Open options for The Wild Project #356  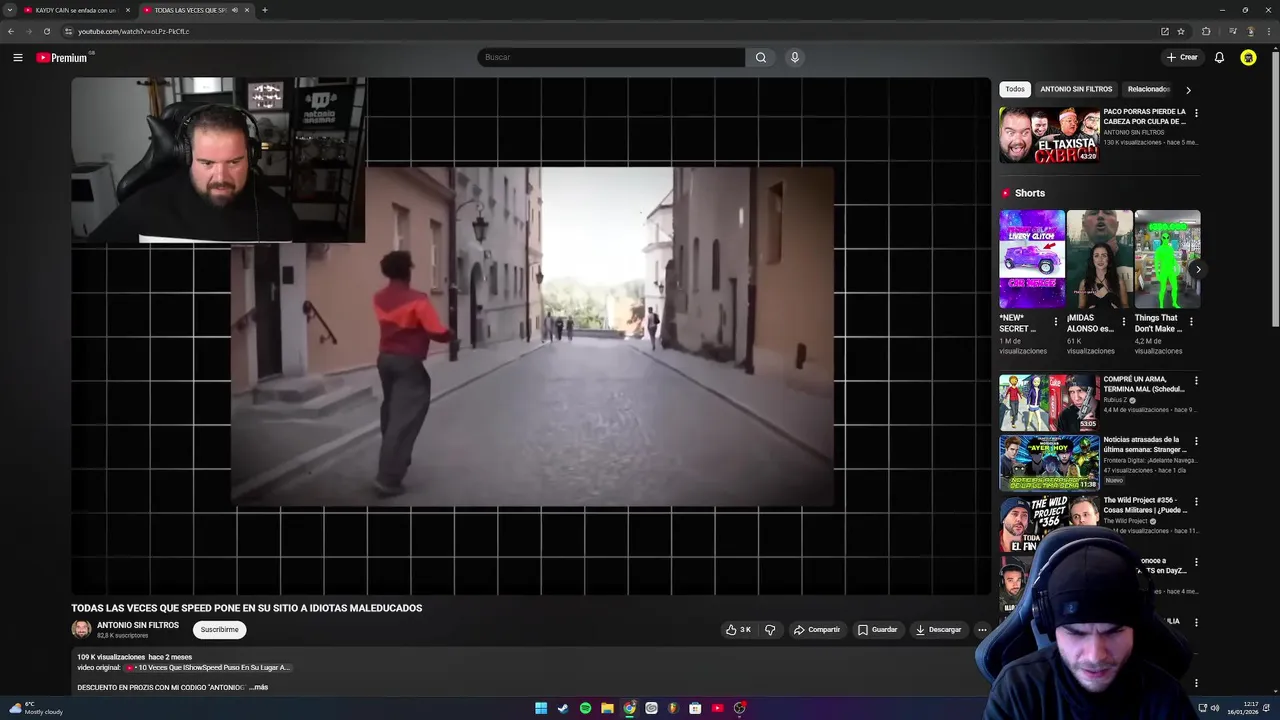[1196, 502]
